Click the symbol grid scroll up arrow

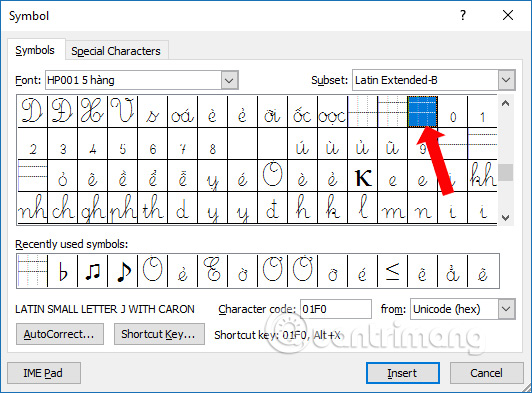coord(506,104)
